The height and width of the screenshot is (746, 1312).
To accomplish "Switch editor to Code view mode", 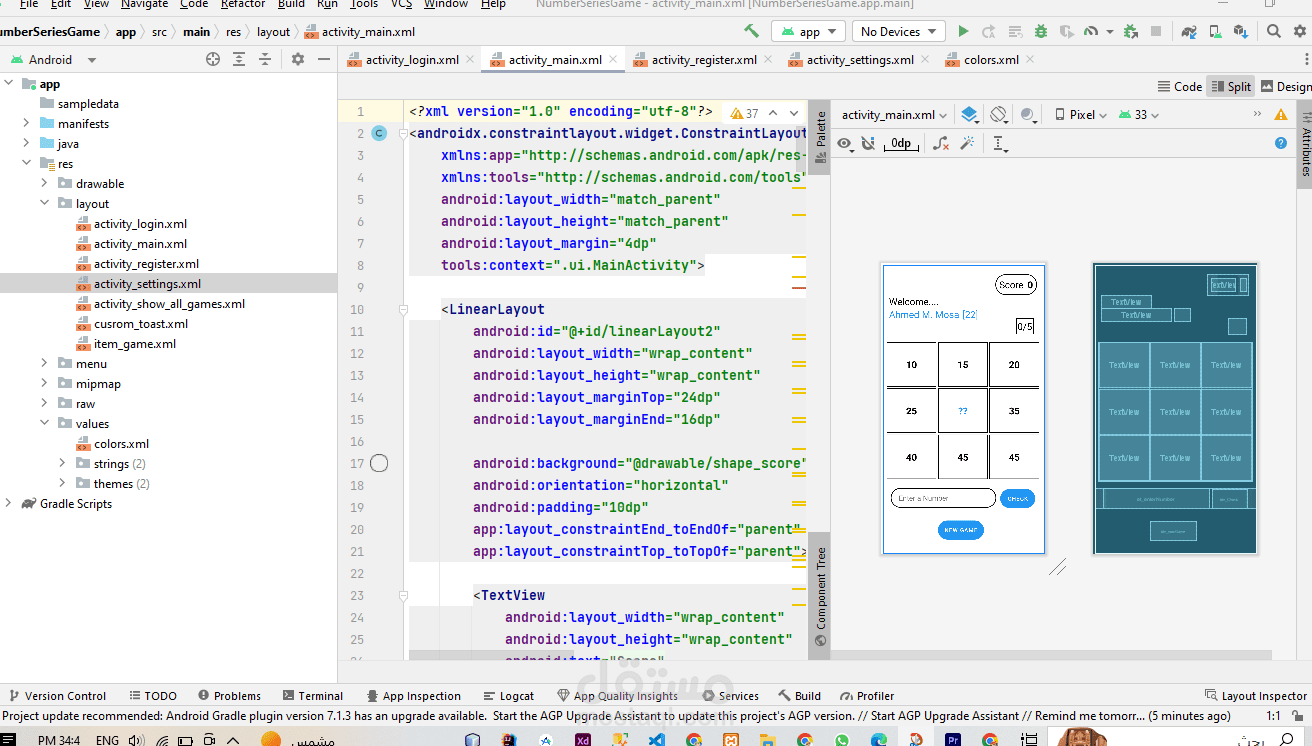I will click(1179, 87).
